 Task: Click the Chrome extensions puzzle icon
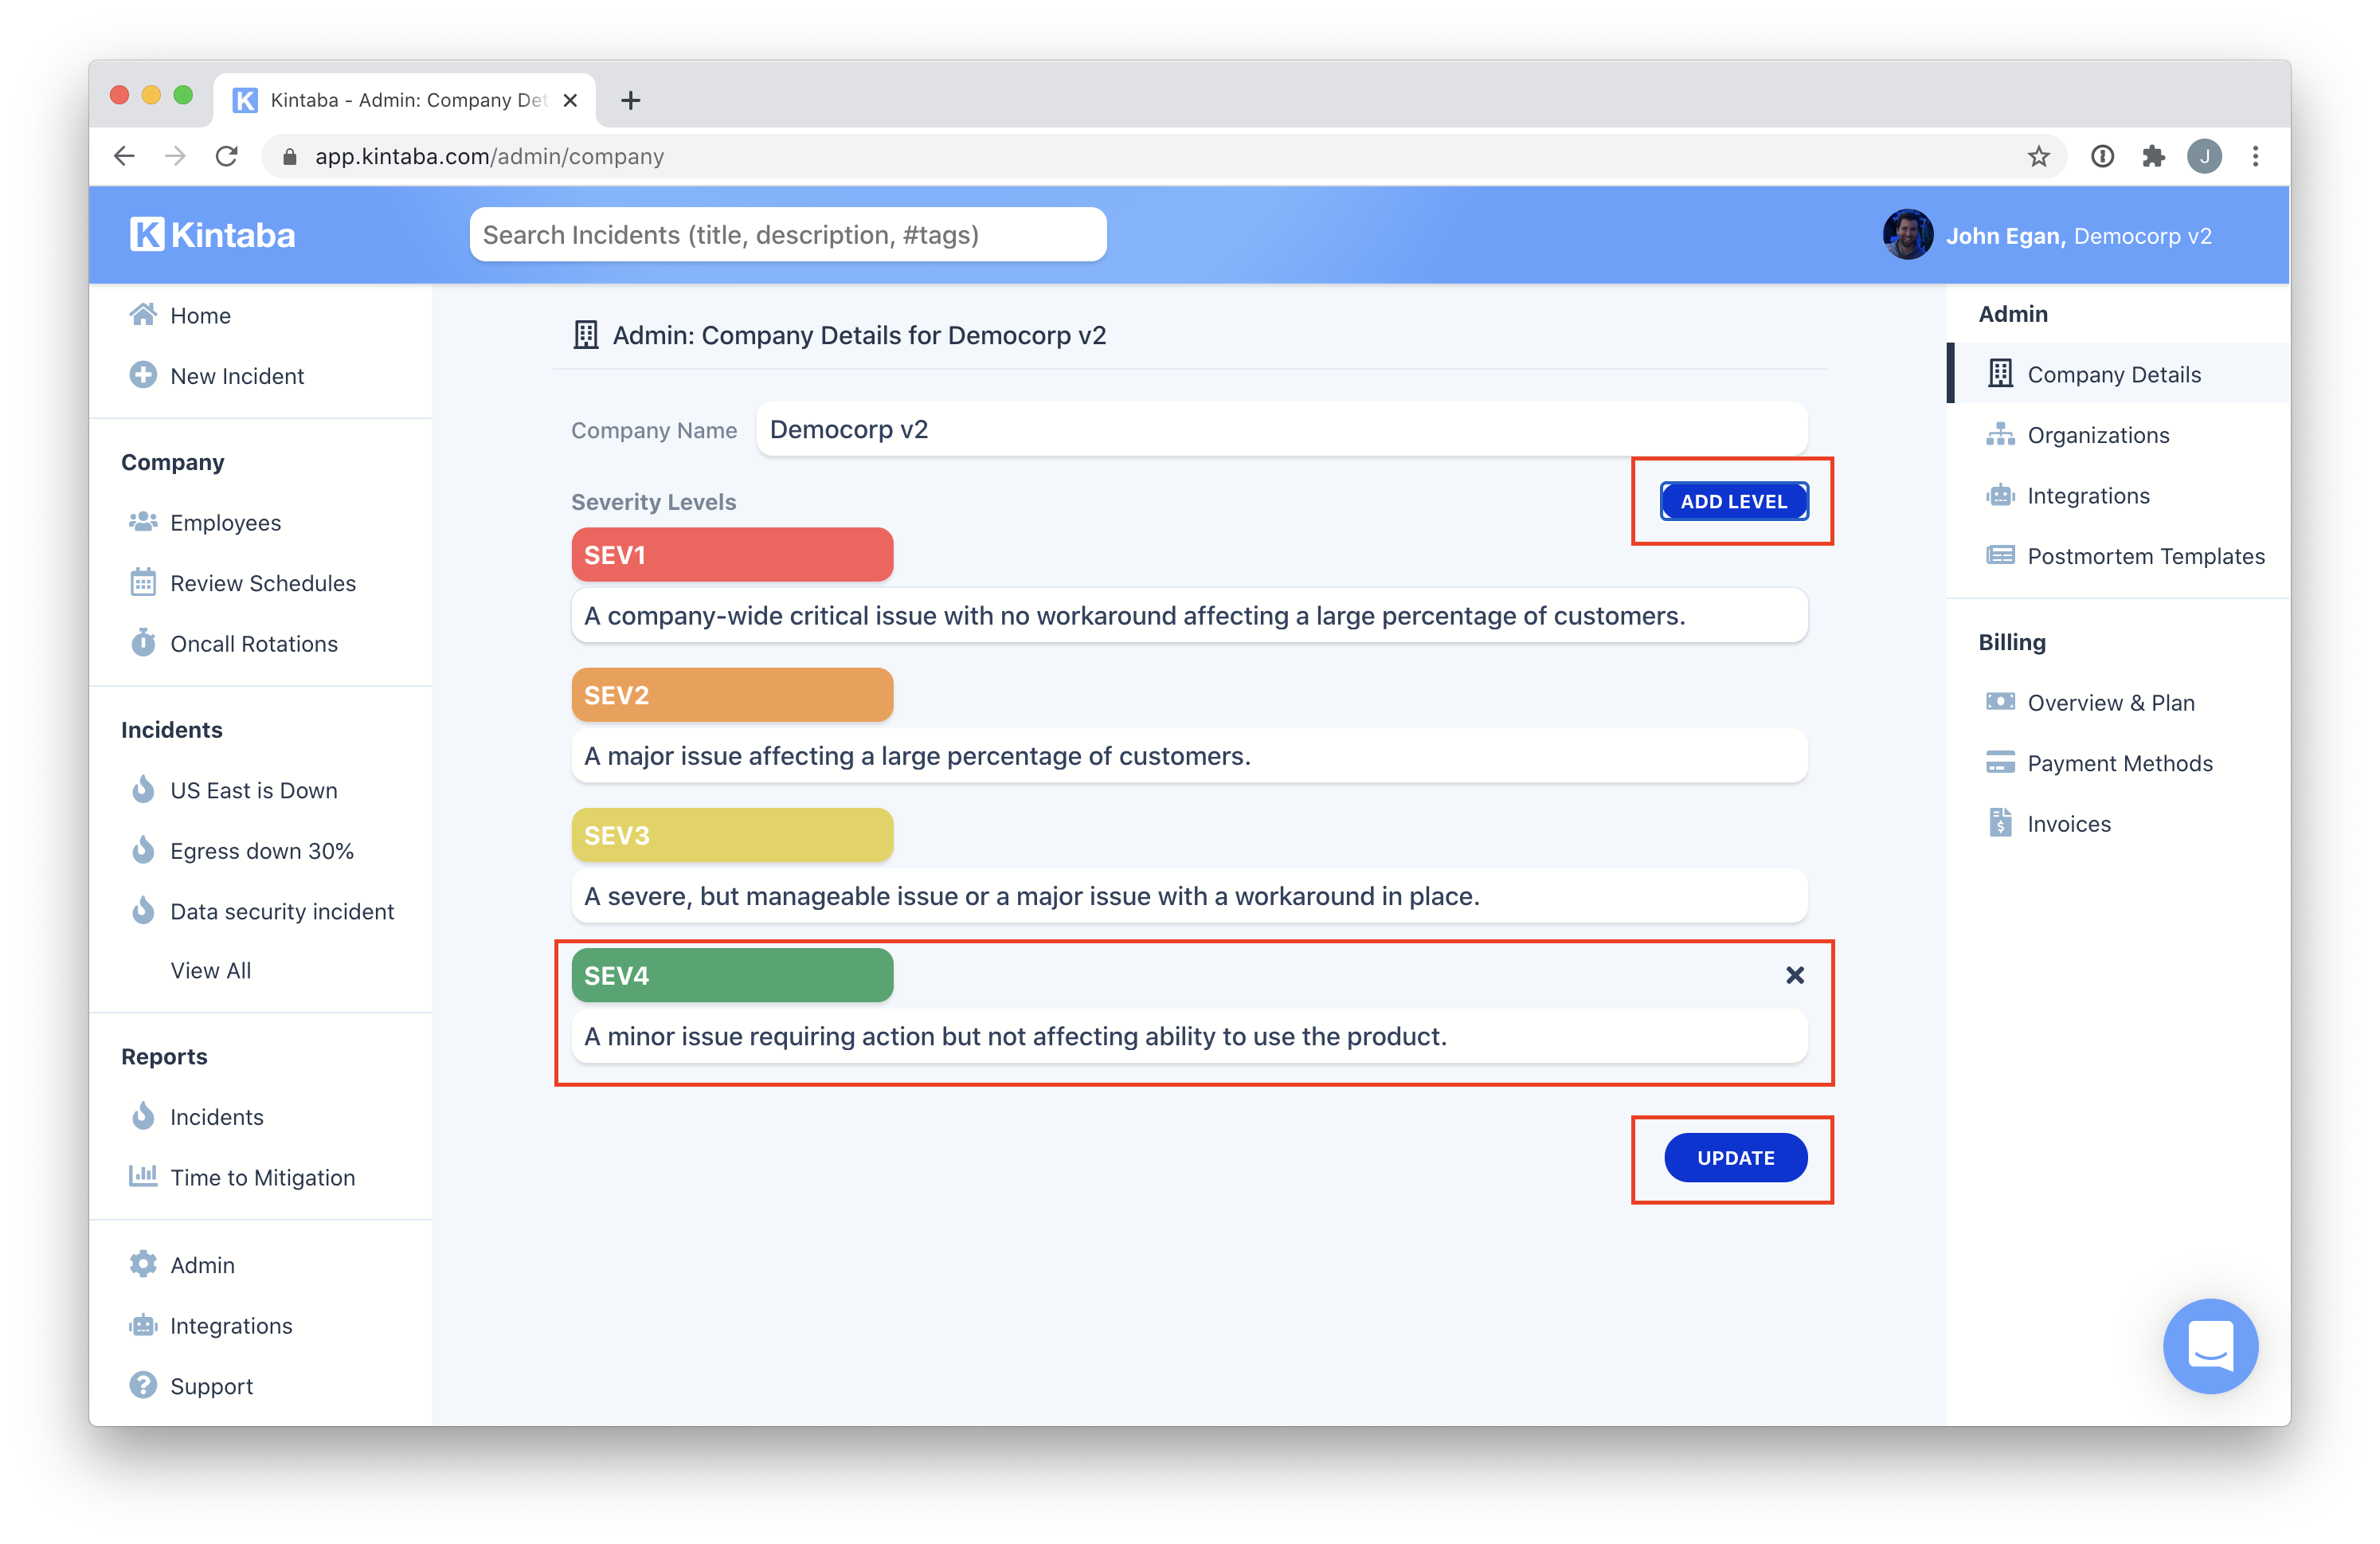tap(2153, 156)
